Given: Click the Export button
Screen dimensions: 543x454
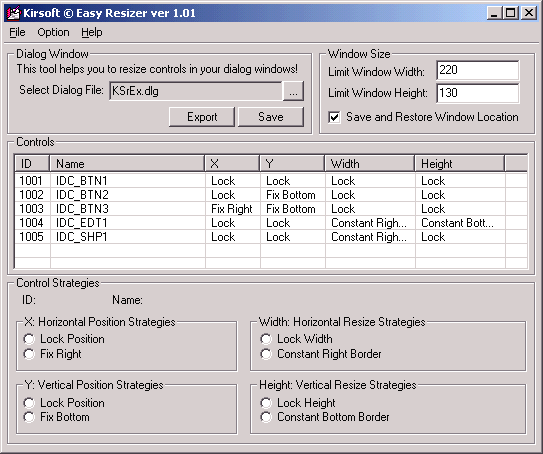Looking at the screenshot, I should tap(202, 117).
